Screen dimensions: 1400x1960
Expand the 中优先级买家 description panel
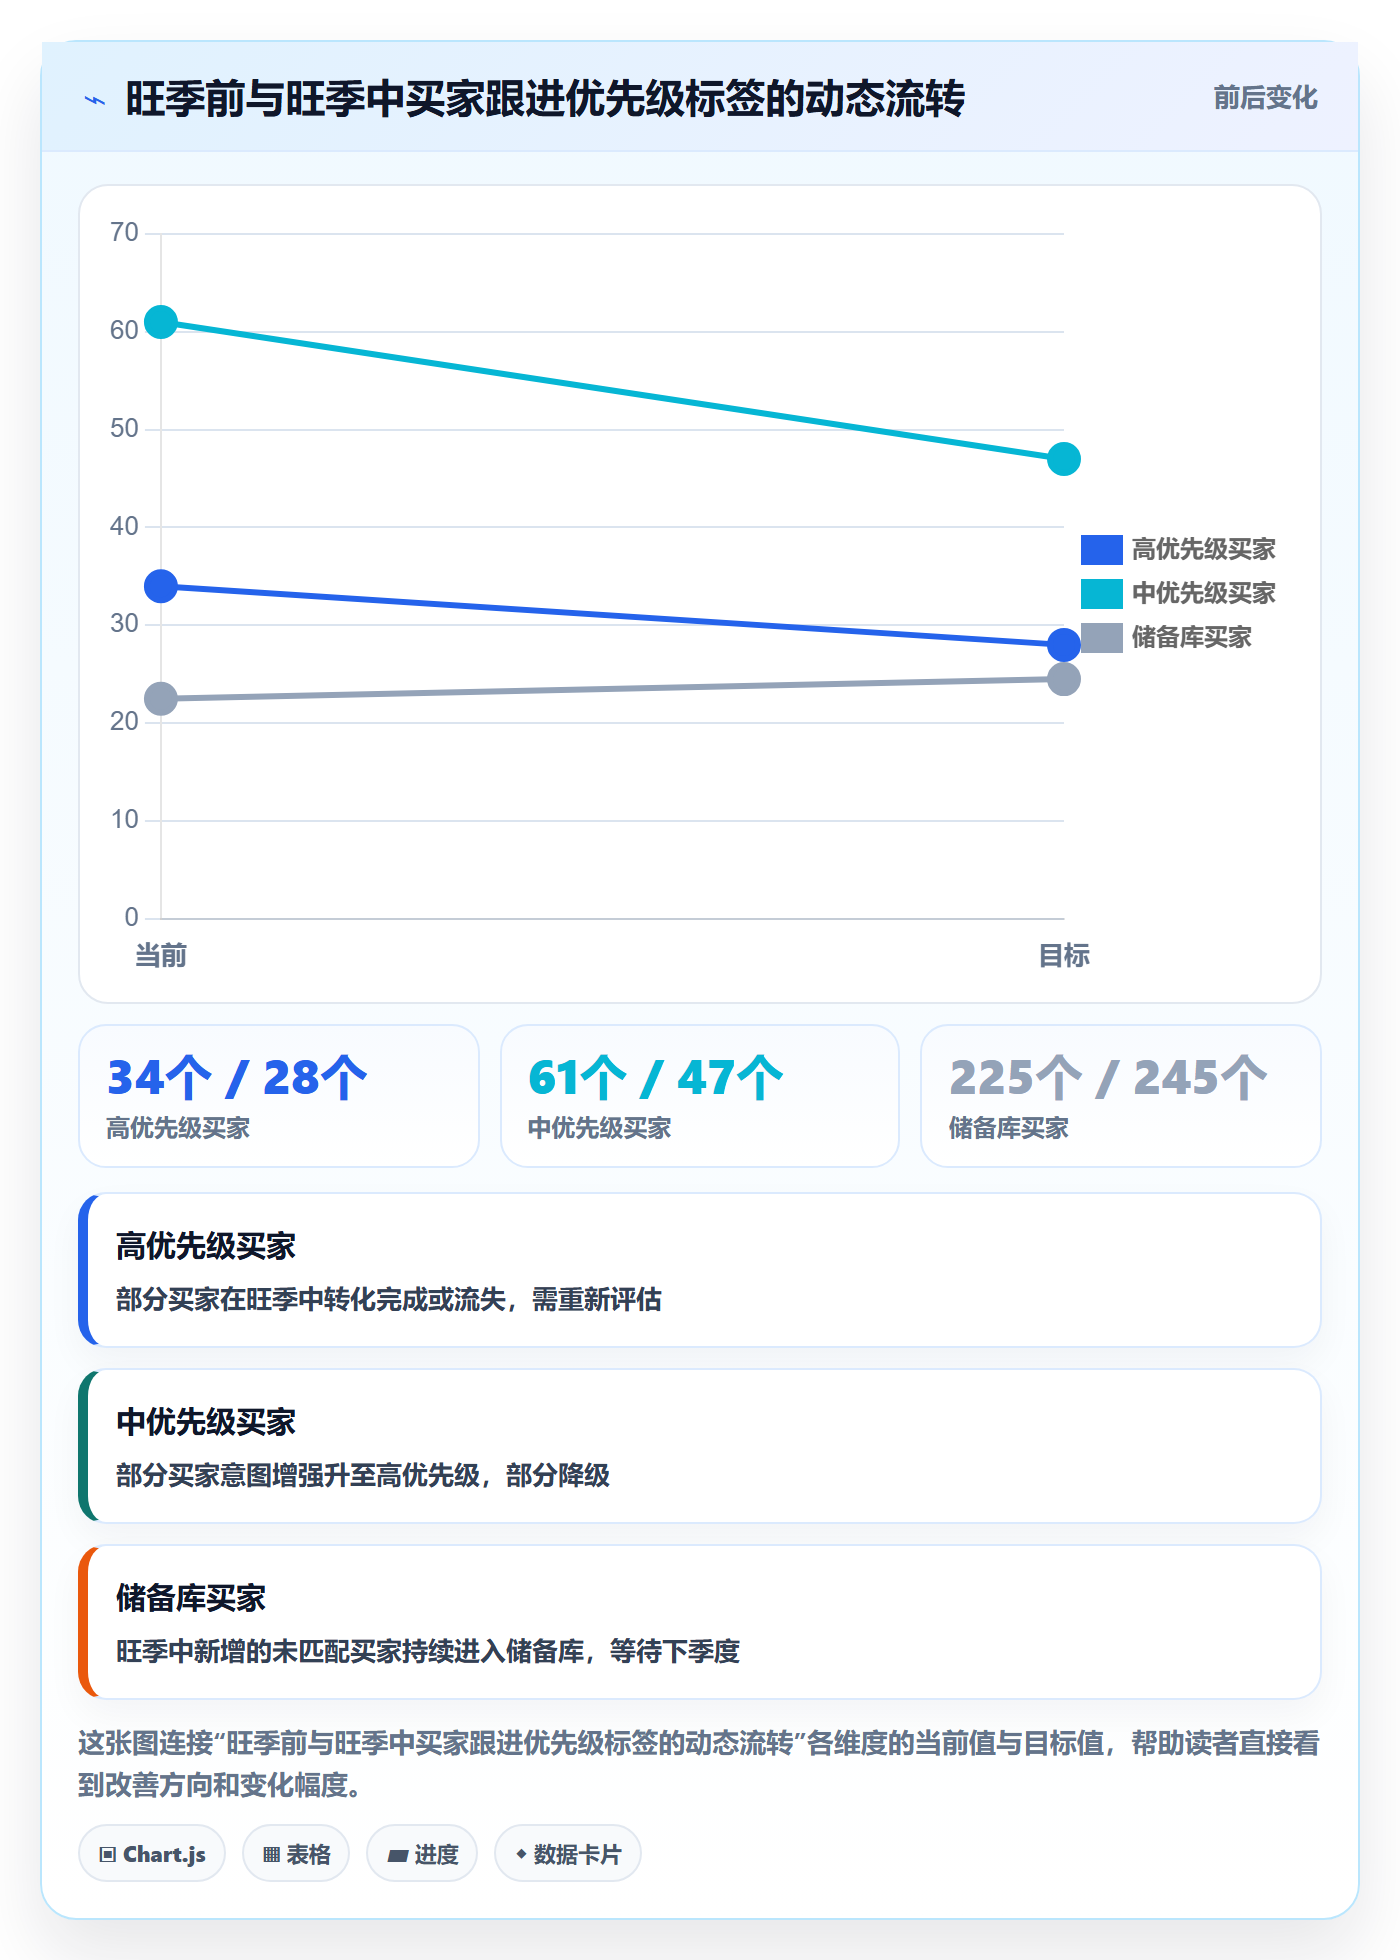click(x=700, y=1446)
